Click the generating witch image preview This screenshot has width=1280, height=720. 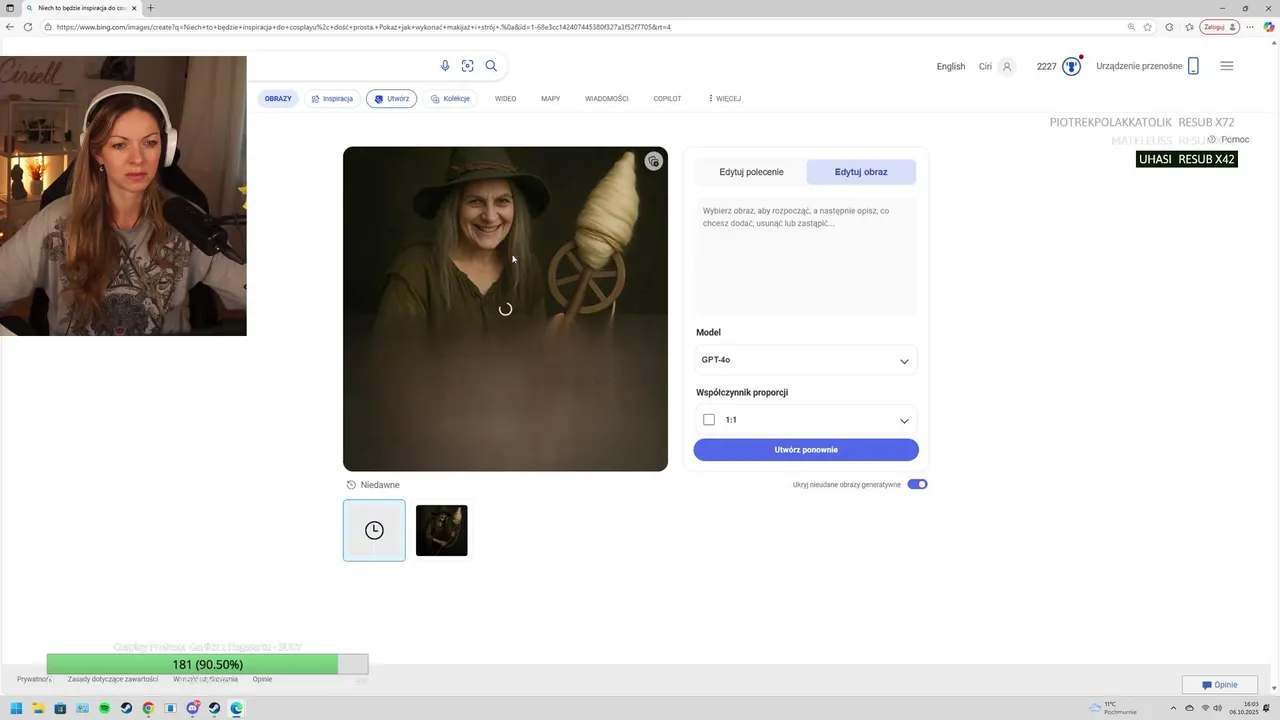click(505, 309)
